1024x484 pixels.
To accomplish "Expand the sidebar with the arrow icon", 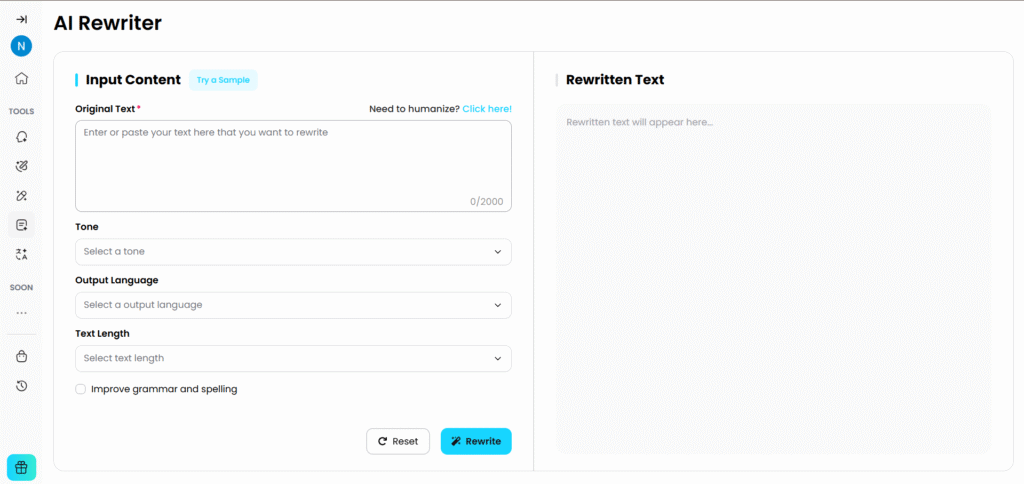I will click(x=22, y=20).
